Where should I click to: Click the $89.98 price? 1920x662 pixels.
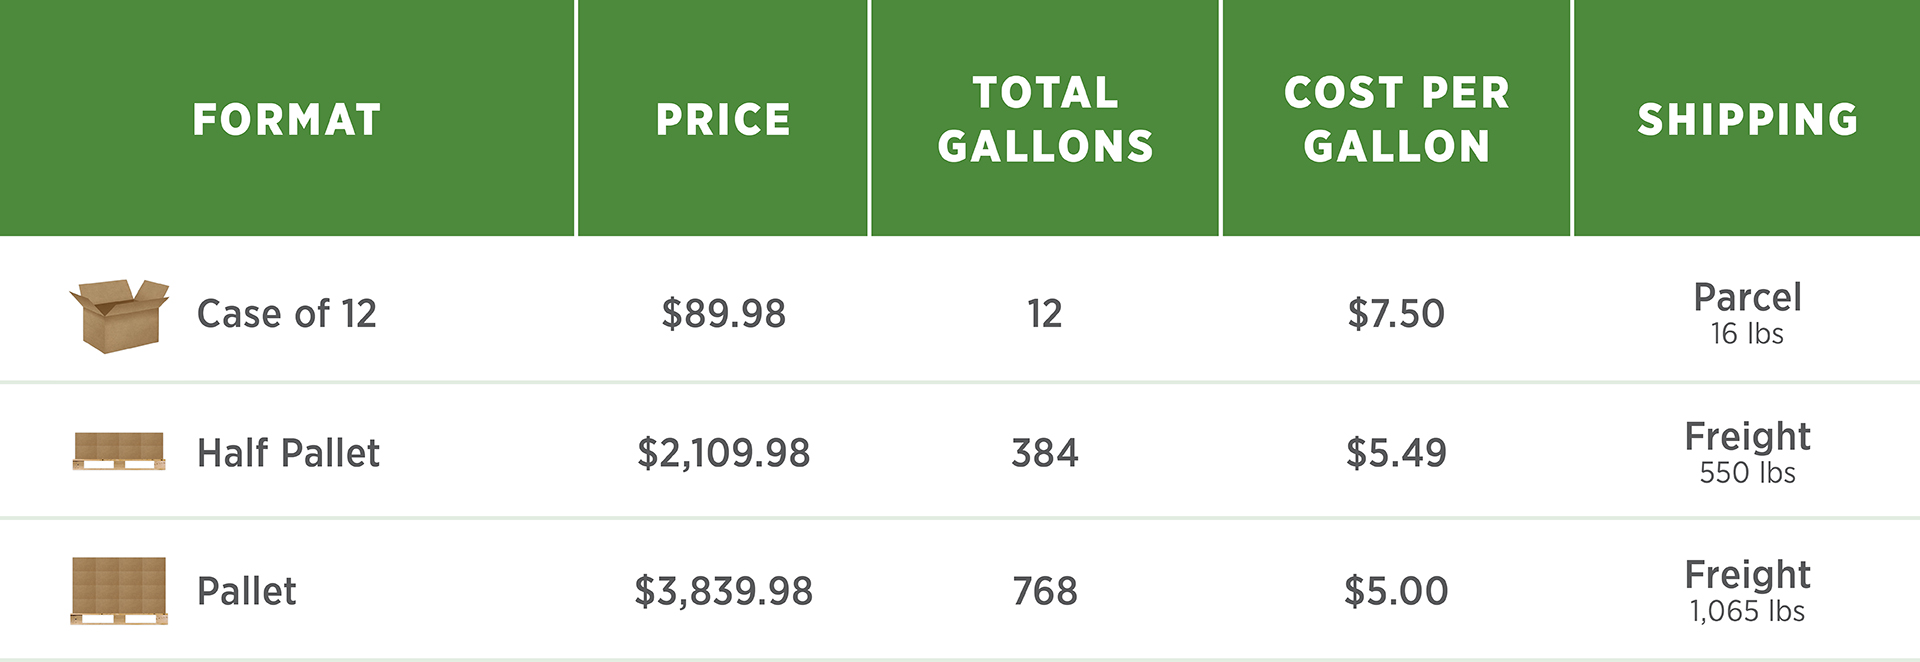pyautogui.click(x=724, y=314)
